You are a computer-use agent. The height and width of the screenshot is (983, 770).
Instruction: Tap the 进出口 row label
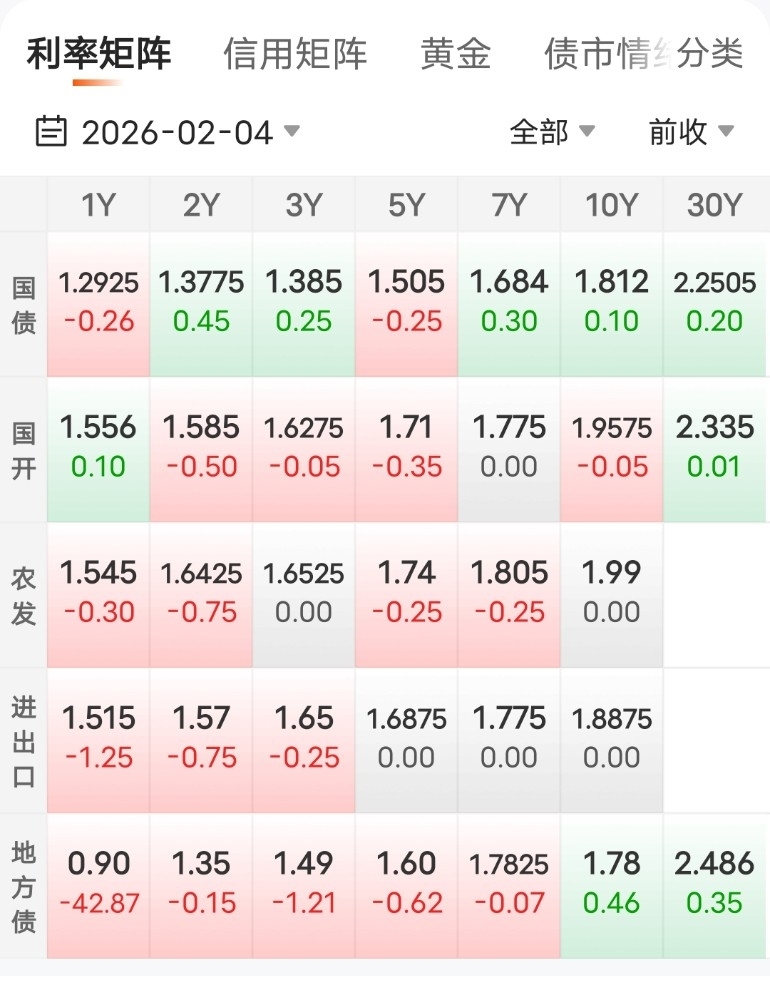pyautogui.click(x=24, y=741)
